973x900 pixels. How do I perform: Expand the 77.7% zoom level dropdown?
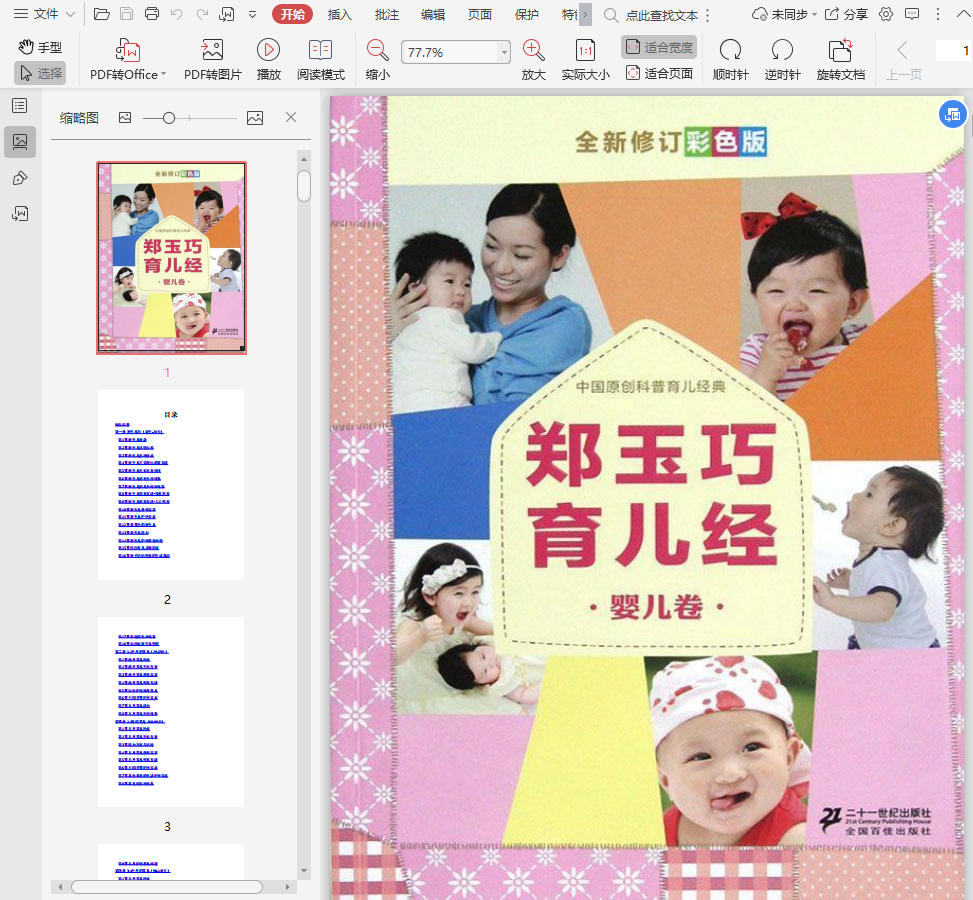pyautogui.click(x=504, y=52)
